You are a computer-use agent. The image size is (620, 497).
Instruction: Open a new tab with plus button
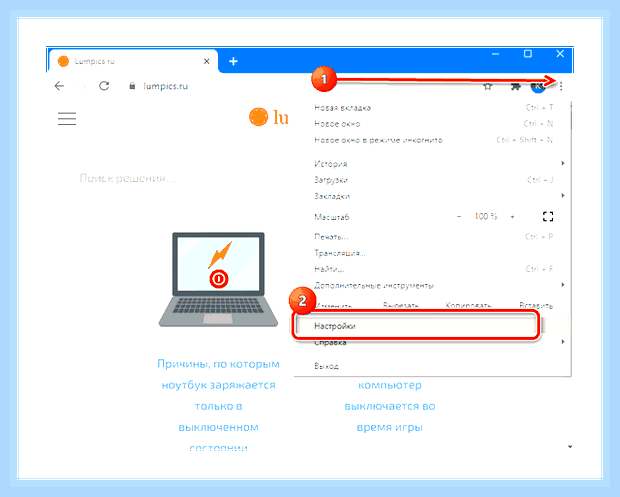point(233,61)
